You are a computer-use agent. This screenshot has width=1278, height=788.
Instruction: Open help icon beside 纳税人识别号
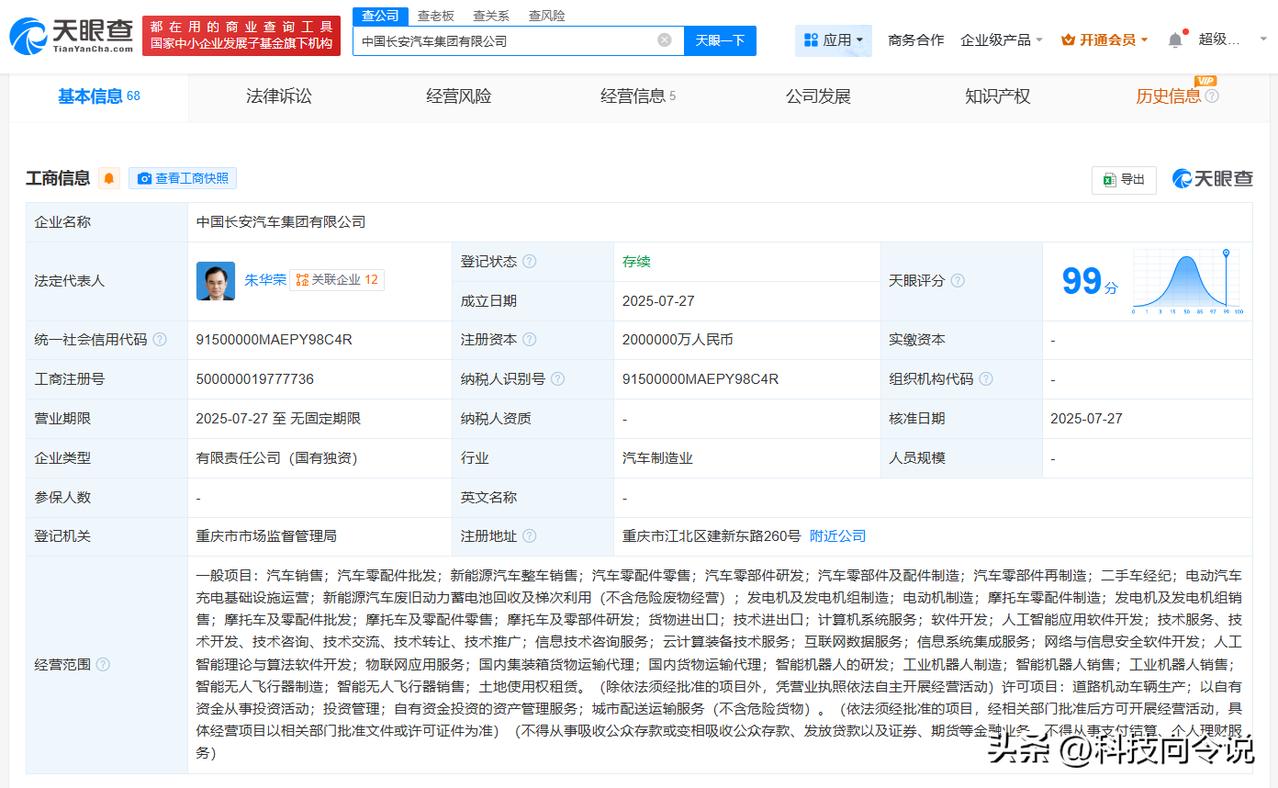[557, 379]
